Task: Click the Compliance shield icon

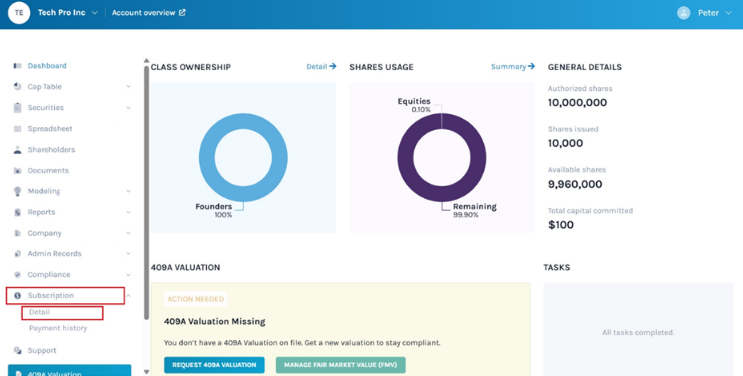Action: click(x=18, y=275)
